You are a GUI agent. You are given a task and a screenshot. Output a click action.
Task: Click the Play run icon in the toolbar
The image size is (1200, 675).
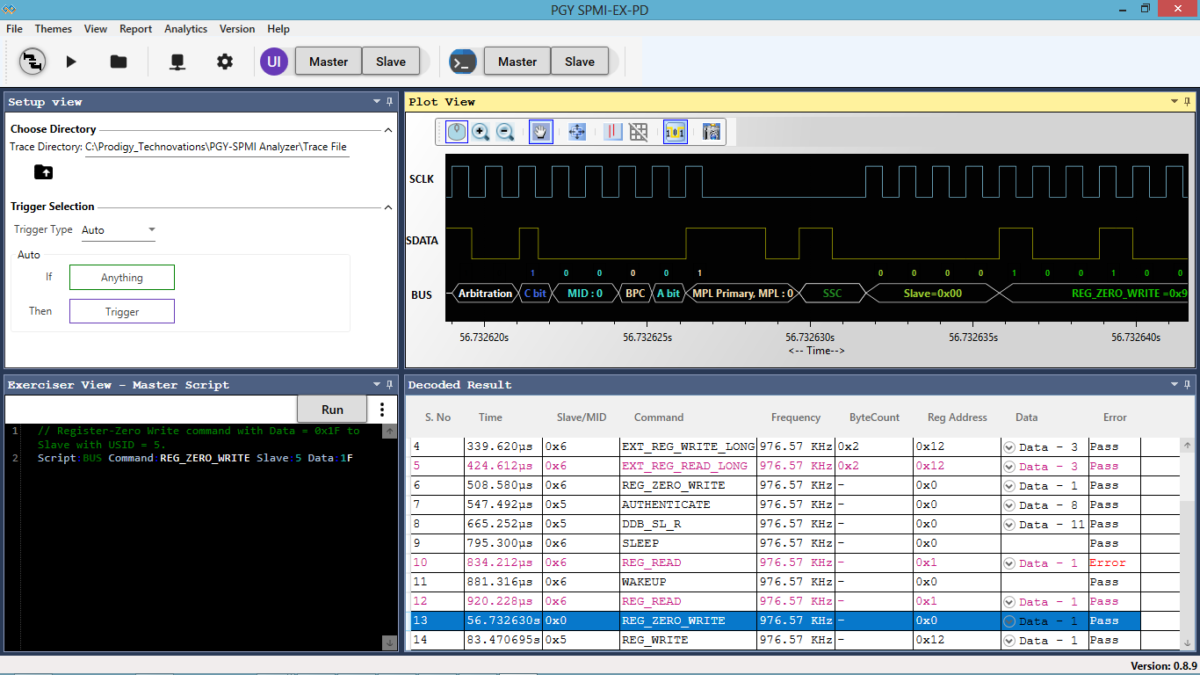(70, 61)
